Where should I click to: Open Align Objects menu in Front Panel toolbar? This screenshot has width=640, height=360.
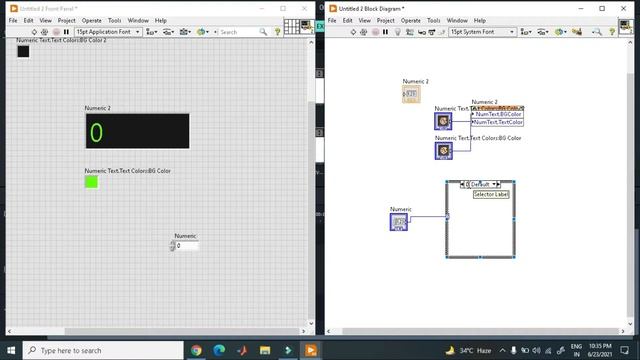tap(152, 32)
